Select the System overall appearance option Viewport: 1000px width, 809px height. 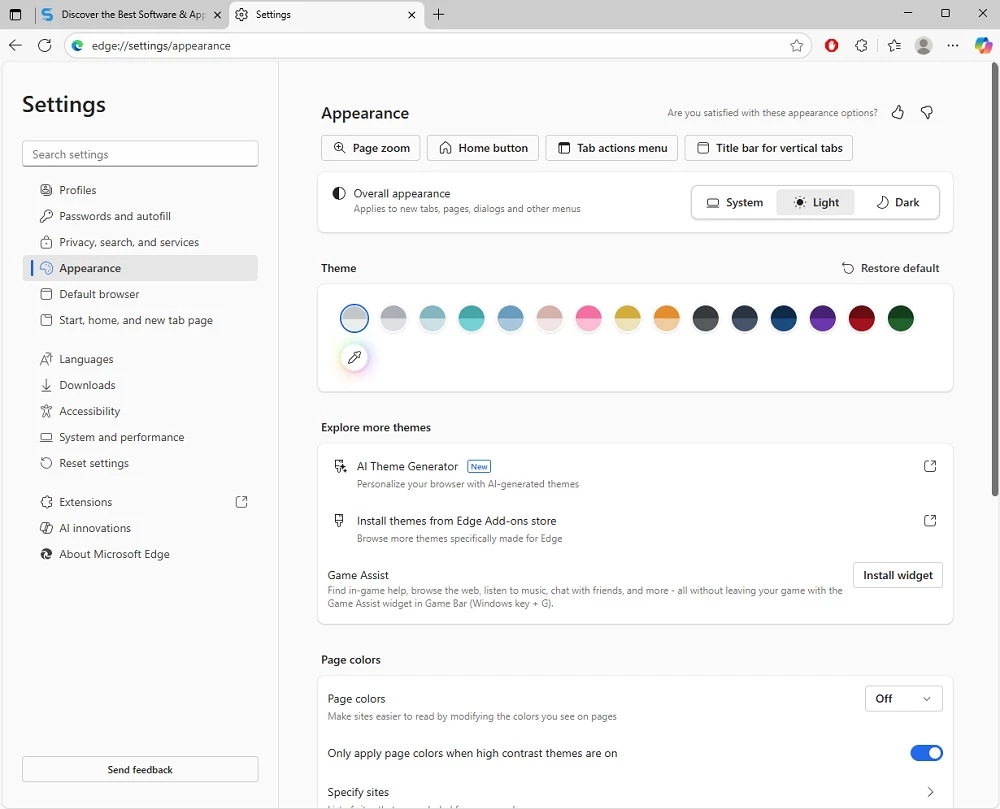tap(734, 202)
